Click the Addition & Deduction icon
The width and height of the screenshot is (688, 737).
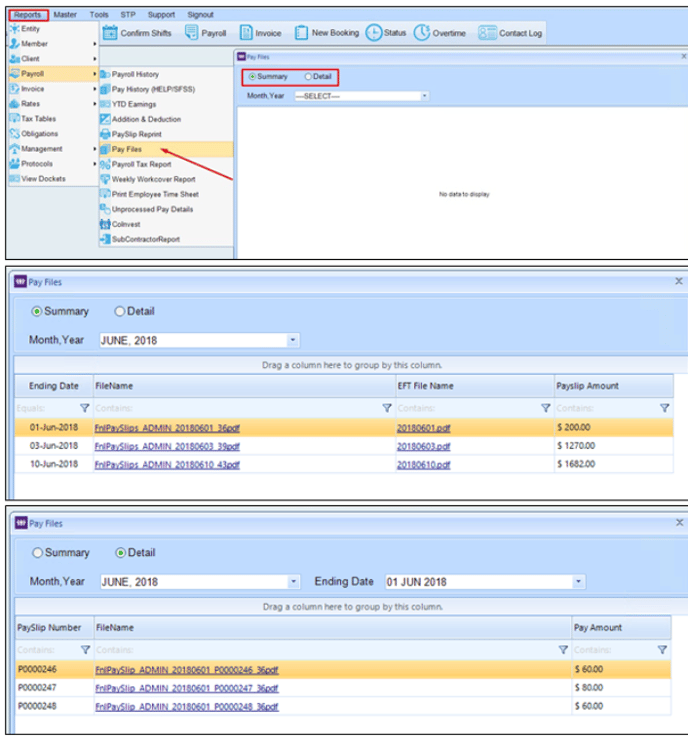tap(105, 119)
